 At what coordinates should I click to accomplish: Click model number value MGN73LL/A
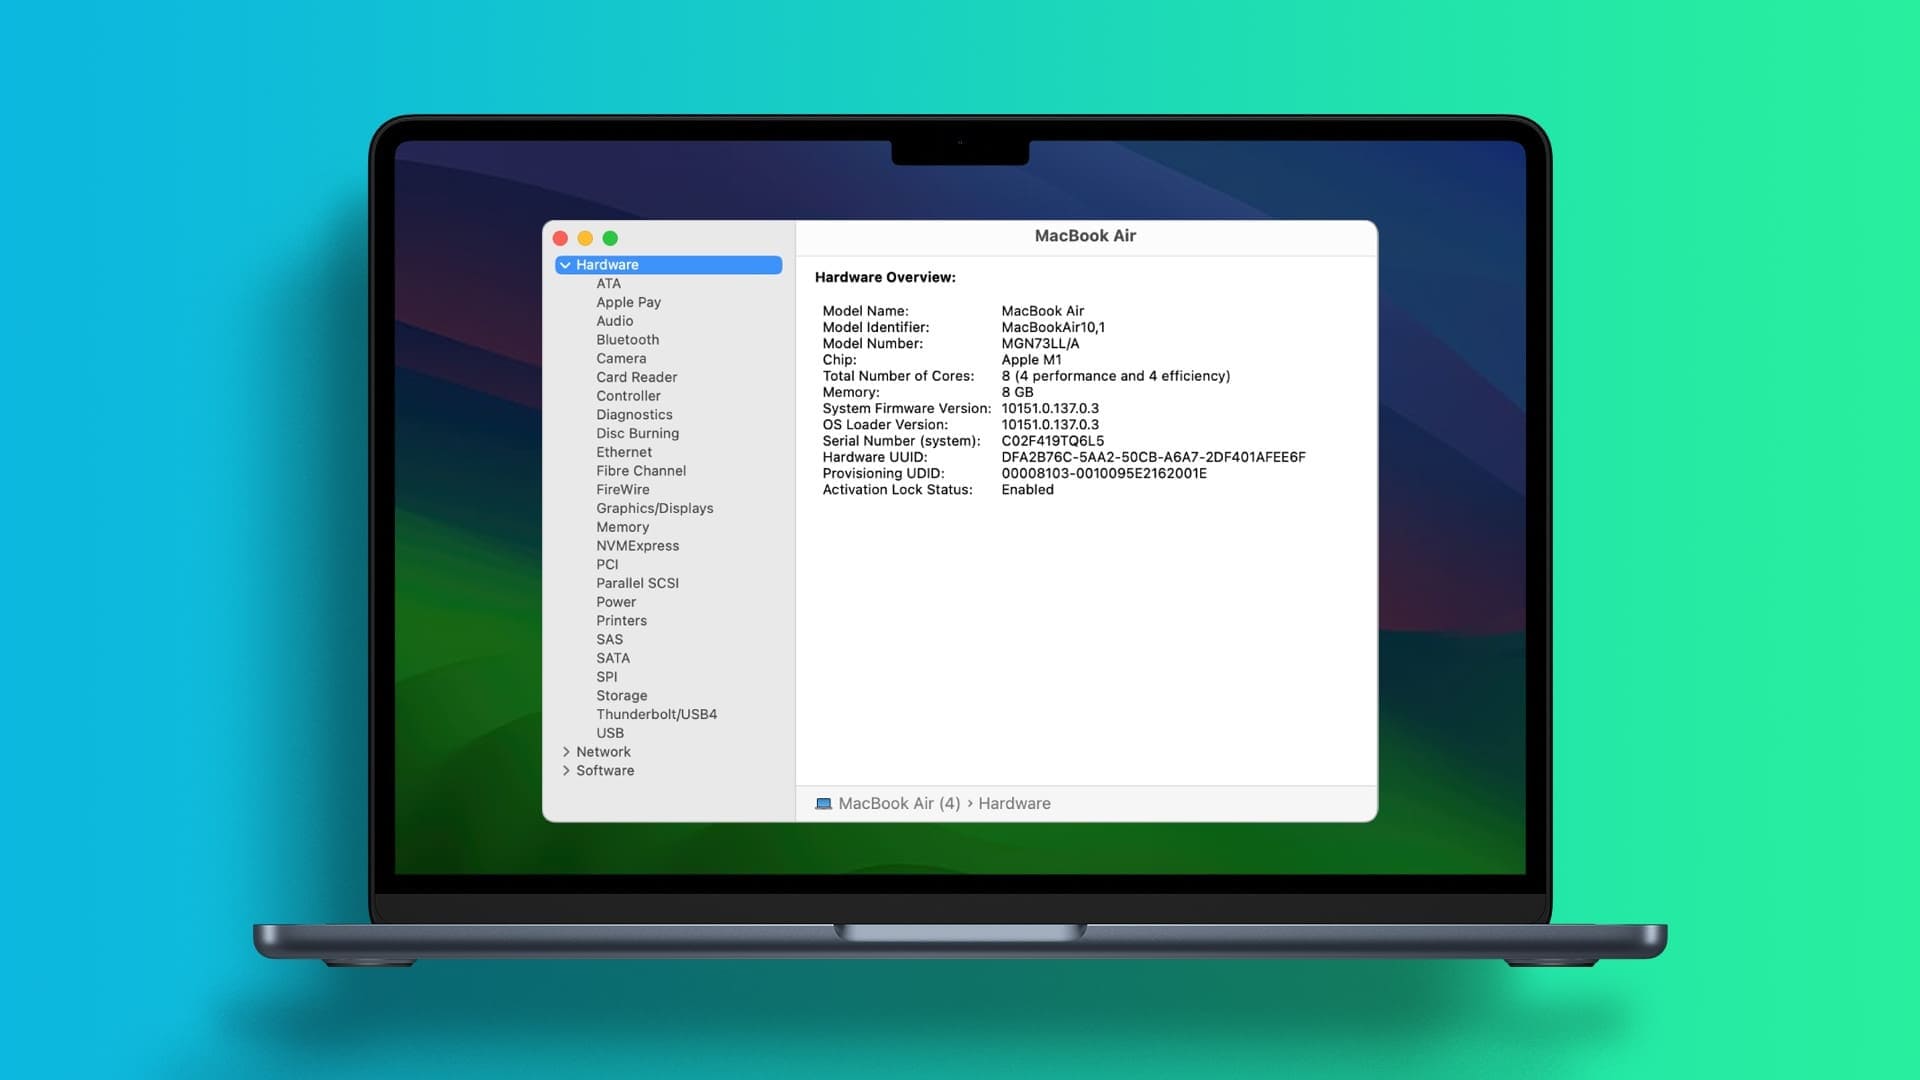(1040, 344)
